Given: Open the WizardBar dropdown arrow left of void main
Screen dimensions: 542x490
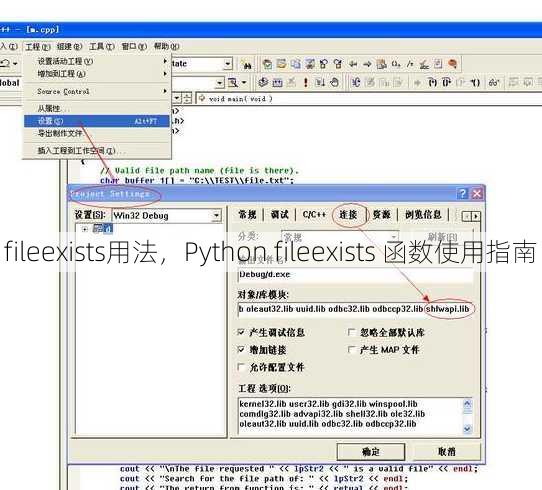Looking at the screenshot, I should point(177,98).
